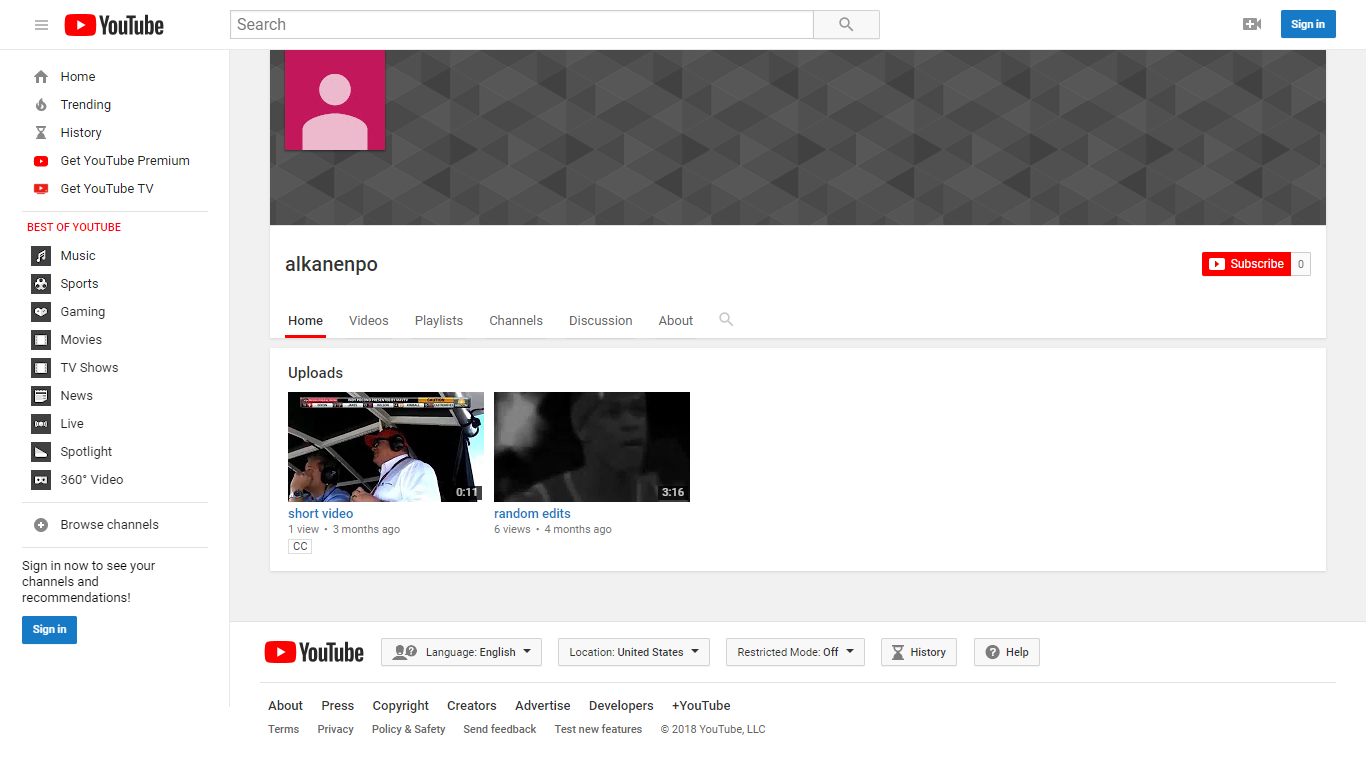Click the Live broadcast icon

[41, 424]
